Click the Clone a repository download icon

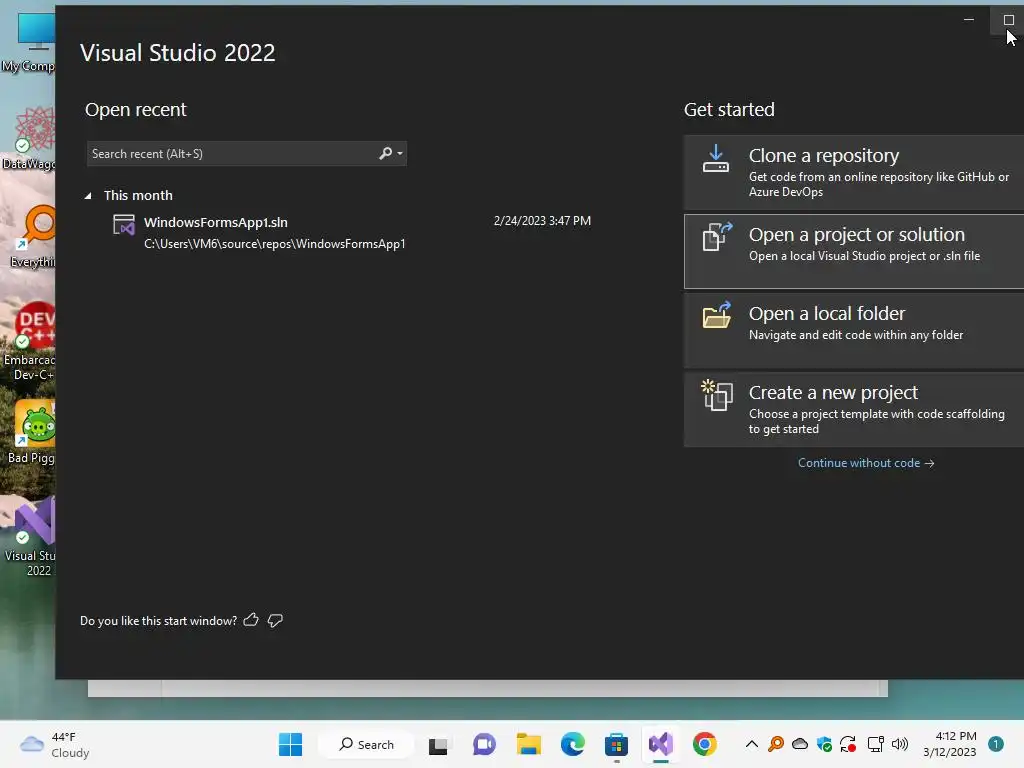tap(716, 159)
